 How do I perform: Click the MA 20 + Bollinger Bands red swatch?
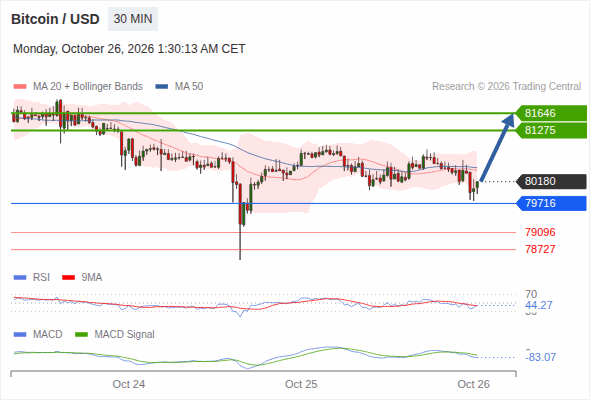pyautogui.click(x=20, y=87)
